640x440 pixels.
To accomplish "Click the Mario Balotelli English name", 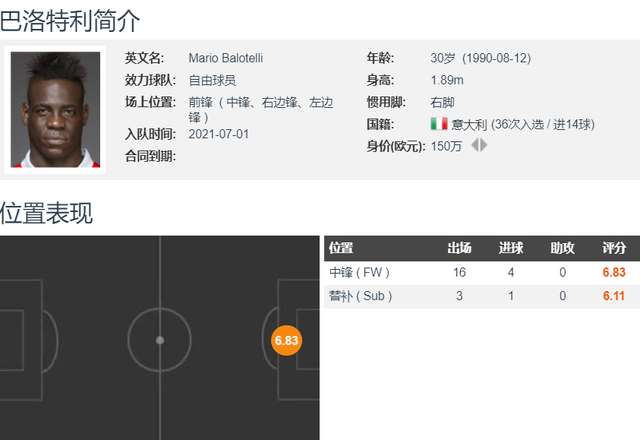I will [226, 58].
